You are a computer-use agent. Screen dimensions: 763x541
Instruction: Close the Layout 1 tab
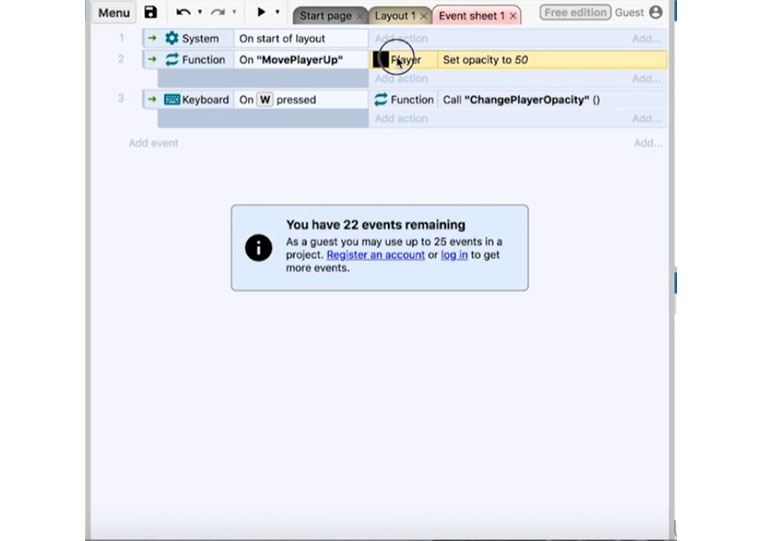point(424,17)
